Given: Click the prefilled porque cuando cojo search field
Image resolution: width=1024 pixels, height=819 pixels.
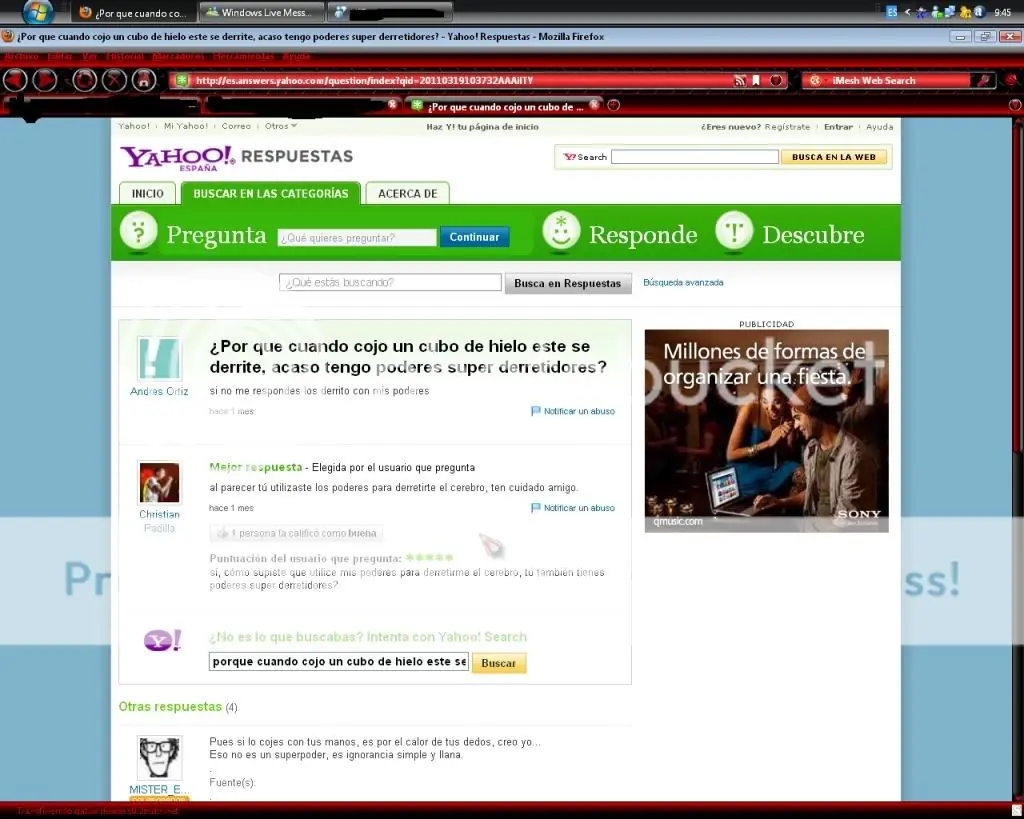Looking at the screenshot, I should [338, 662].
